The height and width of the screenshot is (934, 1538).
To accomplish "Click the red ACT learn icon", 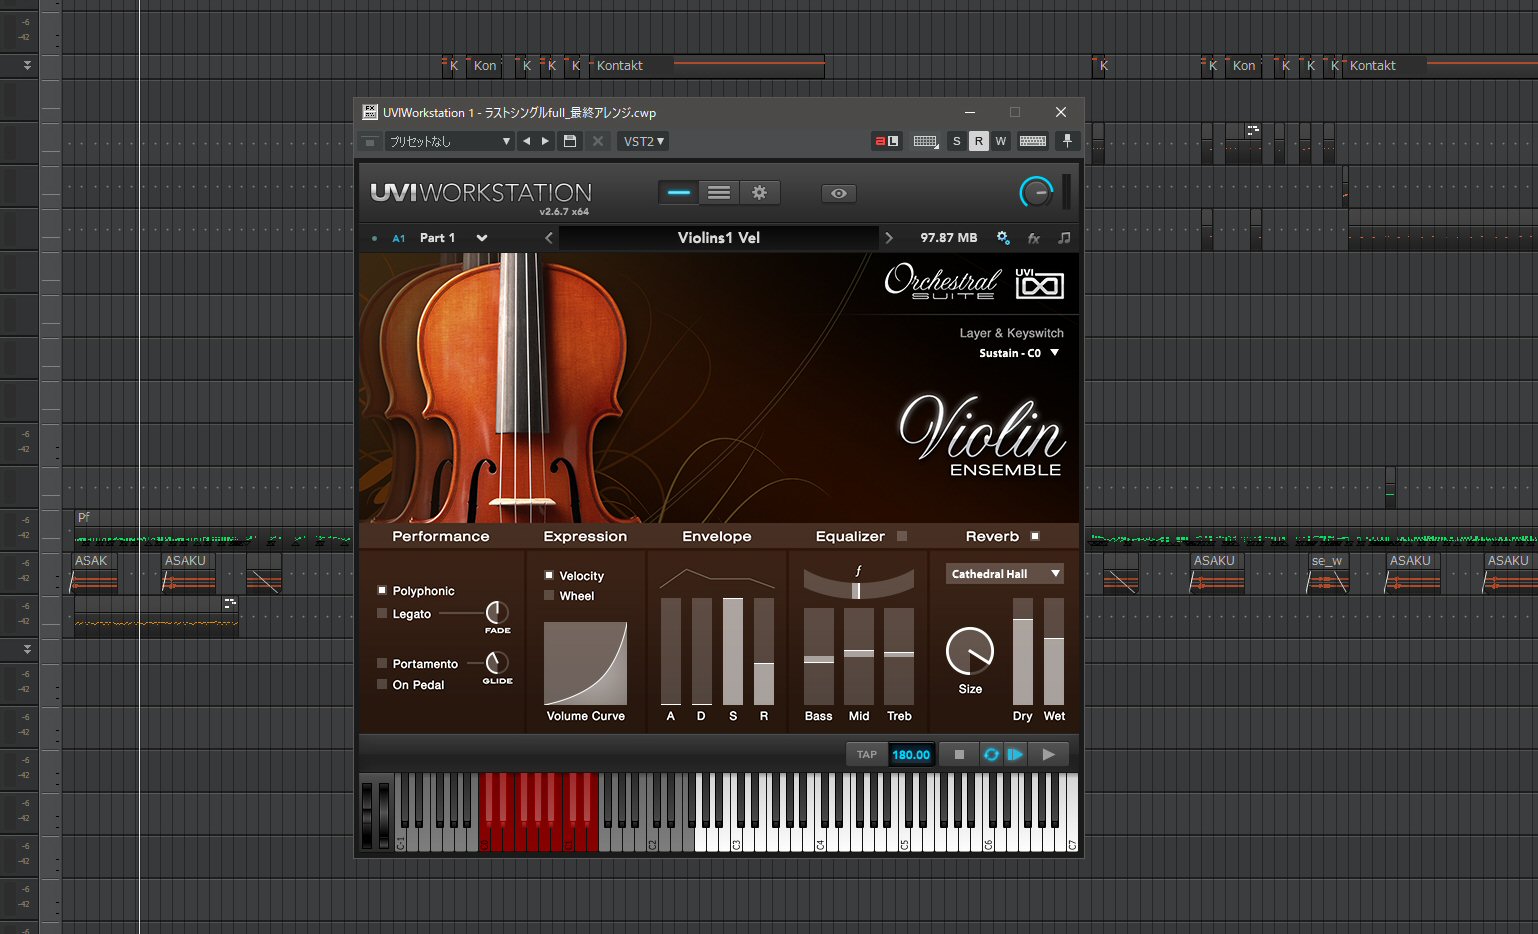I will [x=887, y=141].
